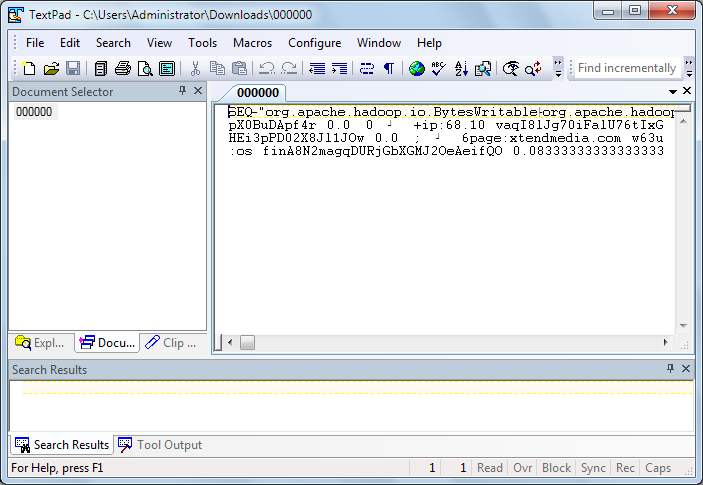Open the View menu

tap(159, 43)
